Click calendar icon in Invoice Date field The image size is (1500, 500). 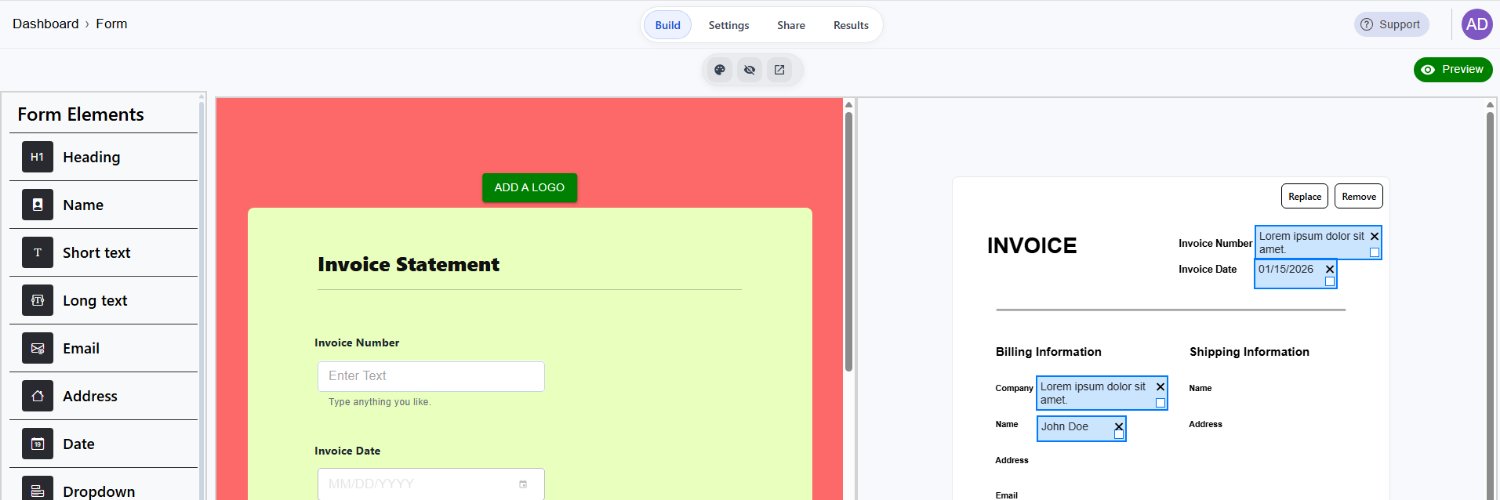point(523,484)
